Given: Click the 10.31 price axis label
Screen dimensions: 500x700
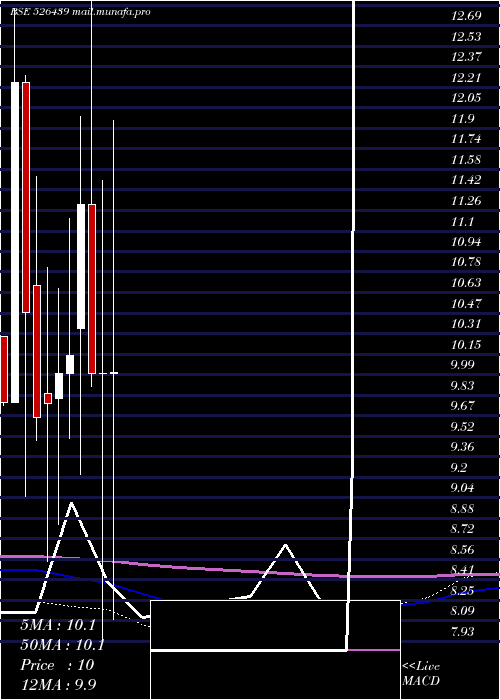Looking at the screenshot, I should [466, 325].
